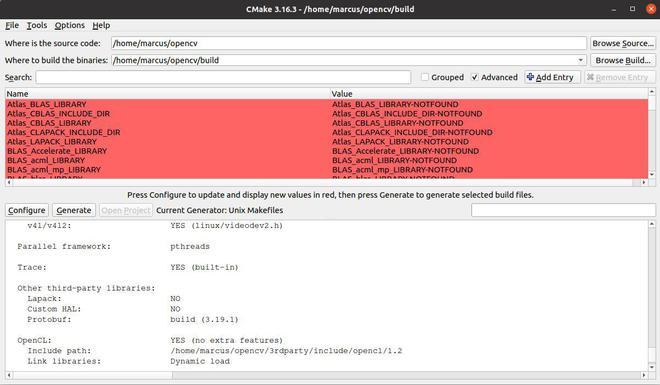Open the Options menu
The width and height of the screenshot is (660, 385).
[69, 25]
